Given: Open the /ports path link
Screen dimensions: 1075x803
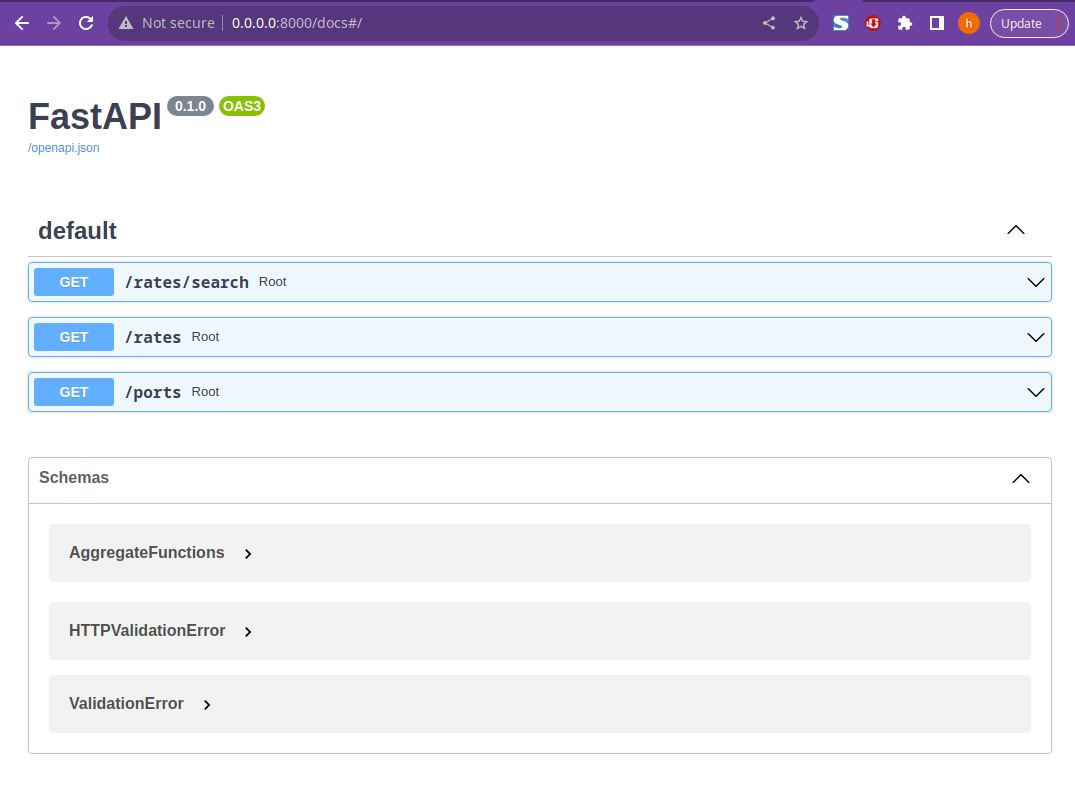Looking at the screenshot, I should click(x=153, y=392).
